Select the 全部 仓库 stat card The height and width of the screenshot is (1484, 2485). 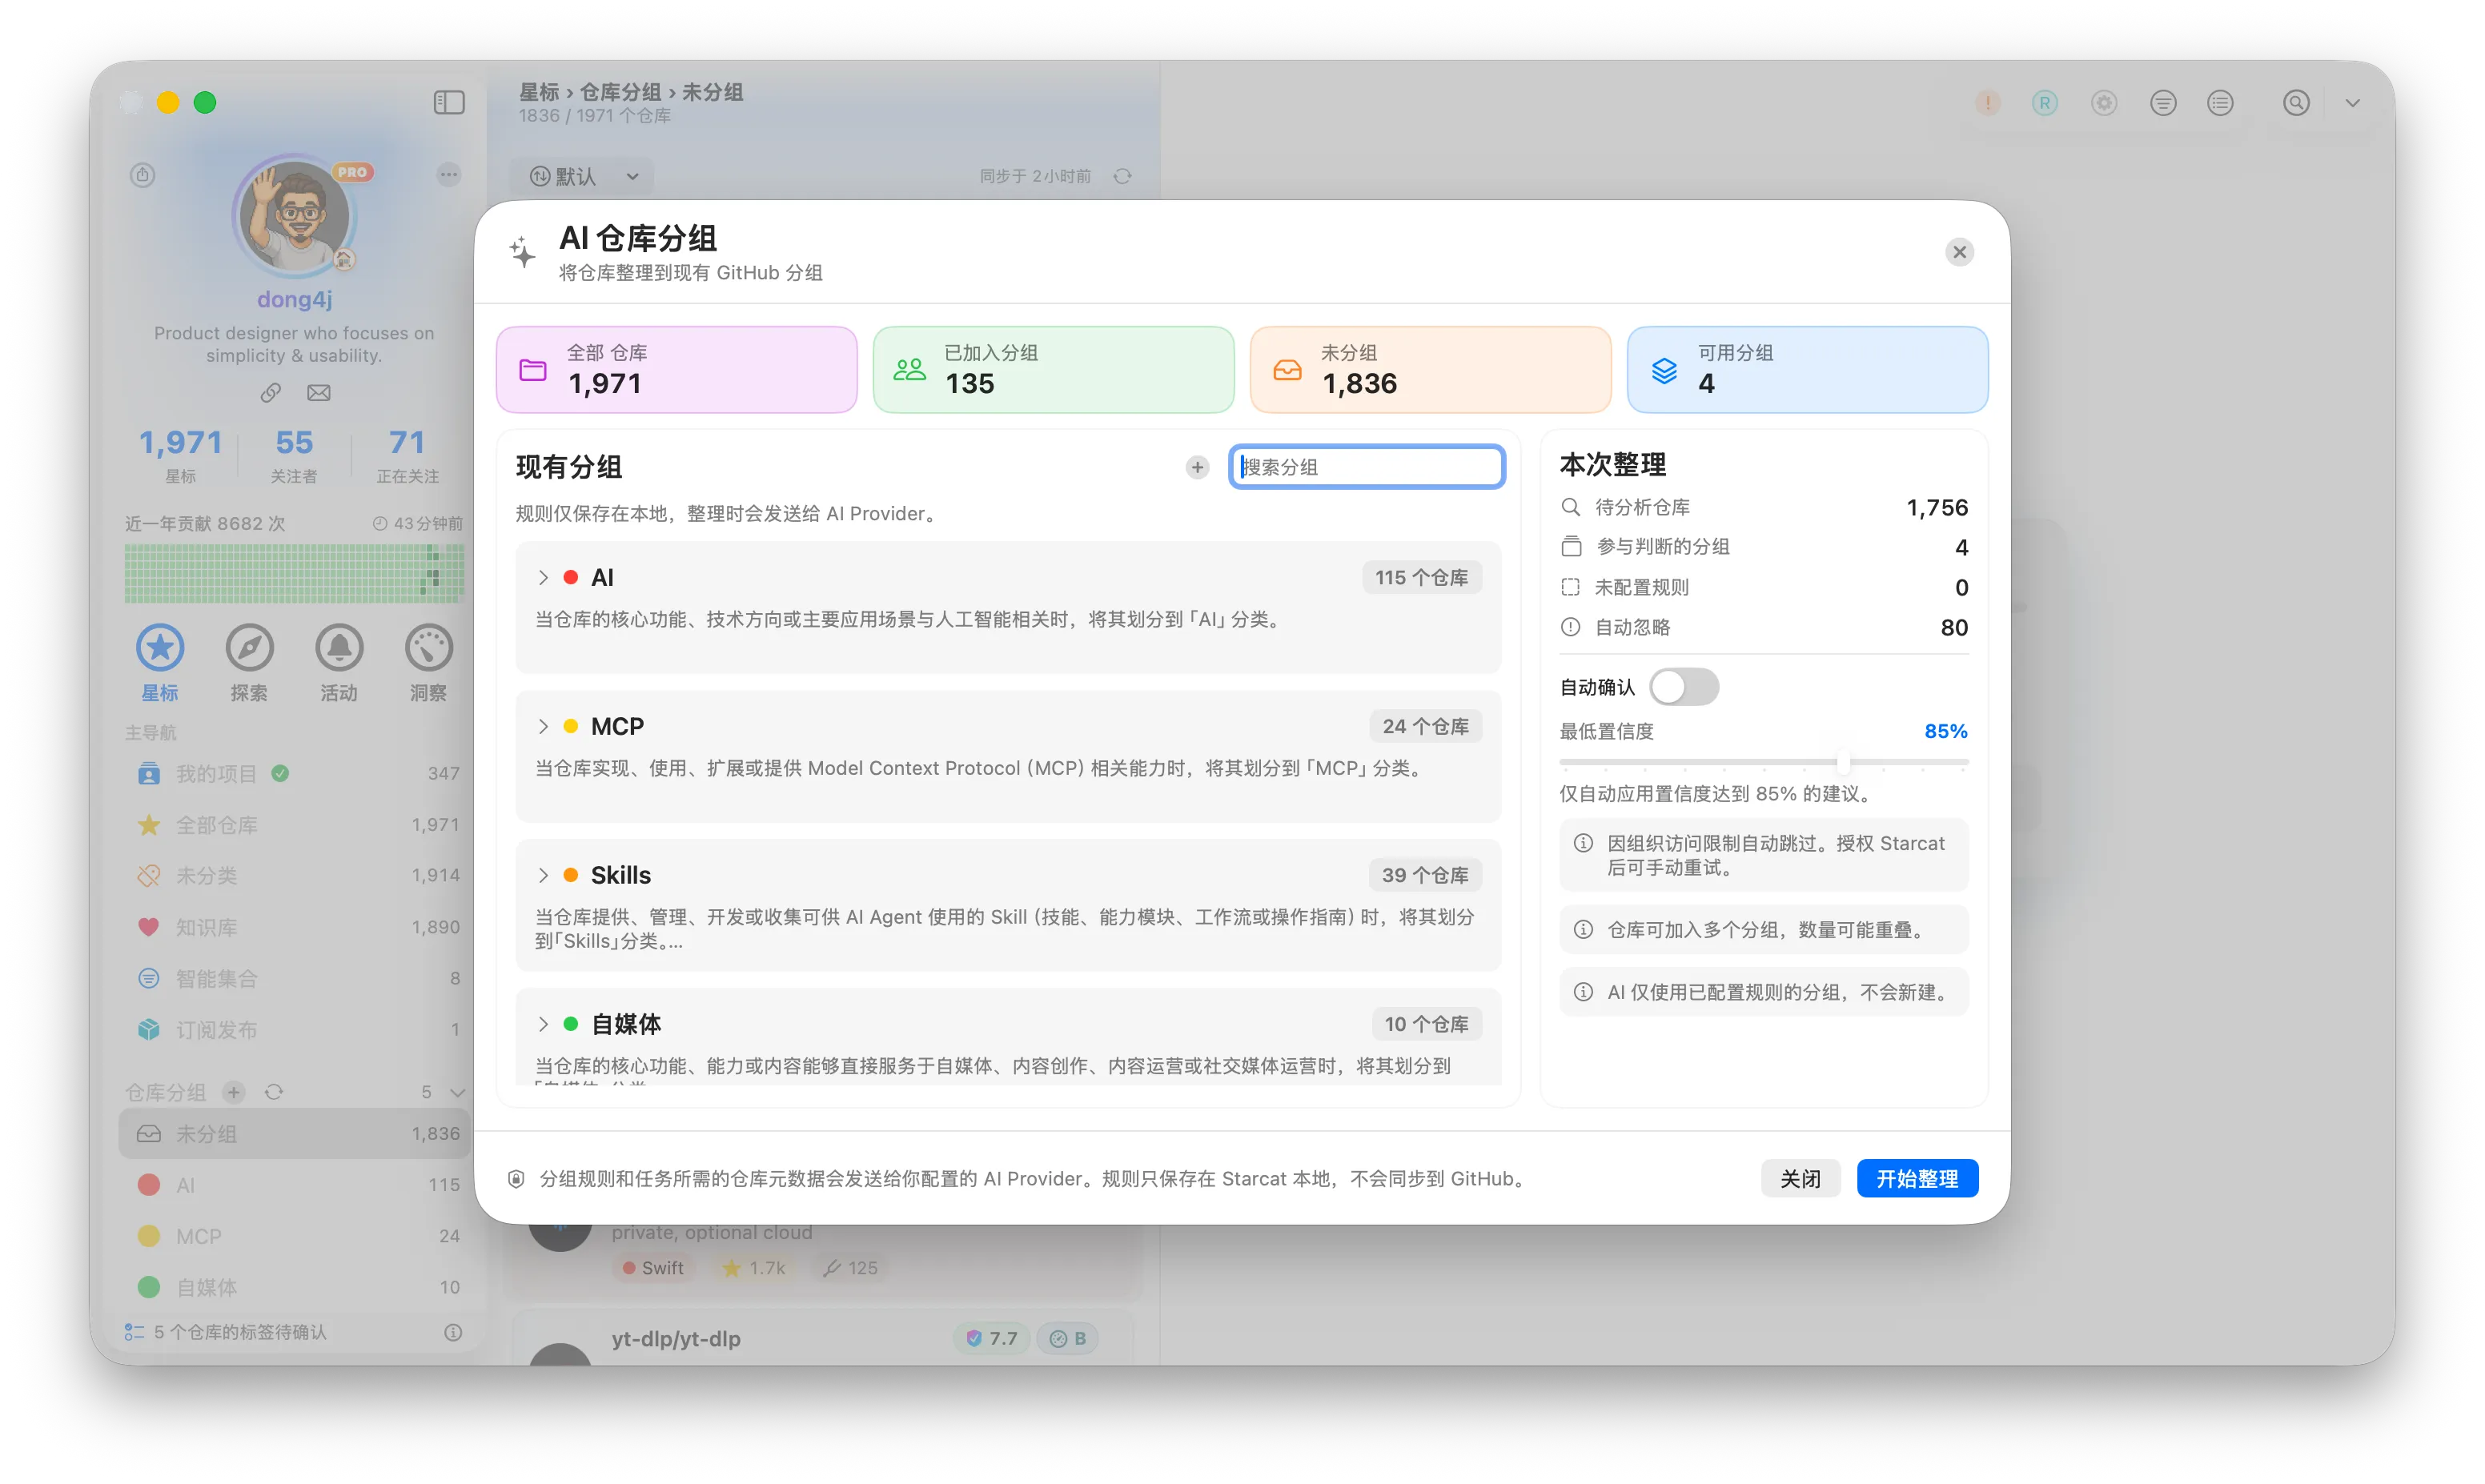677,369
